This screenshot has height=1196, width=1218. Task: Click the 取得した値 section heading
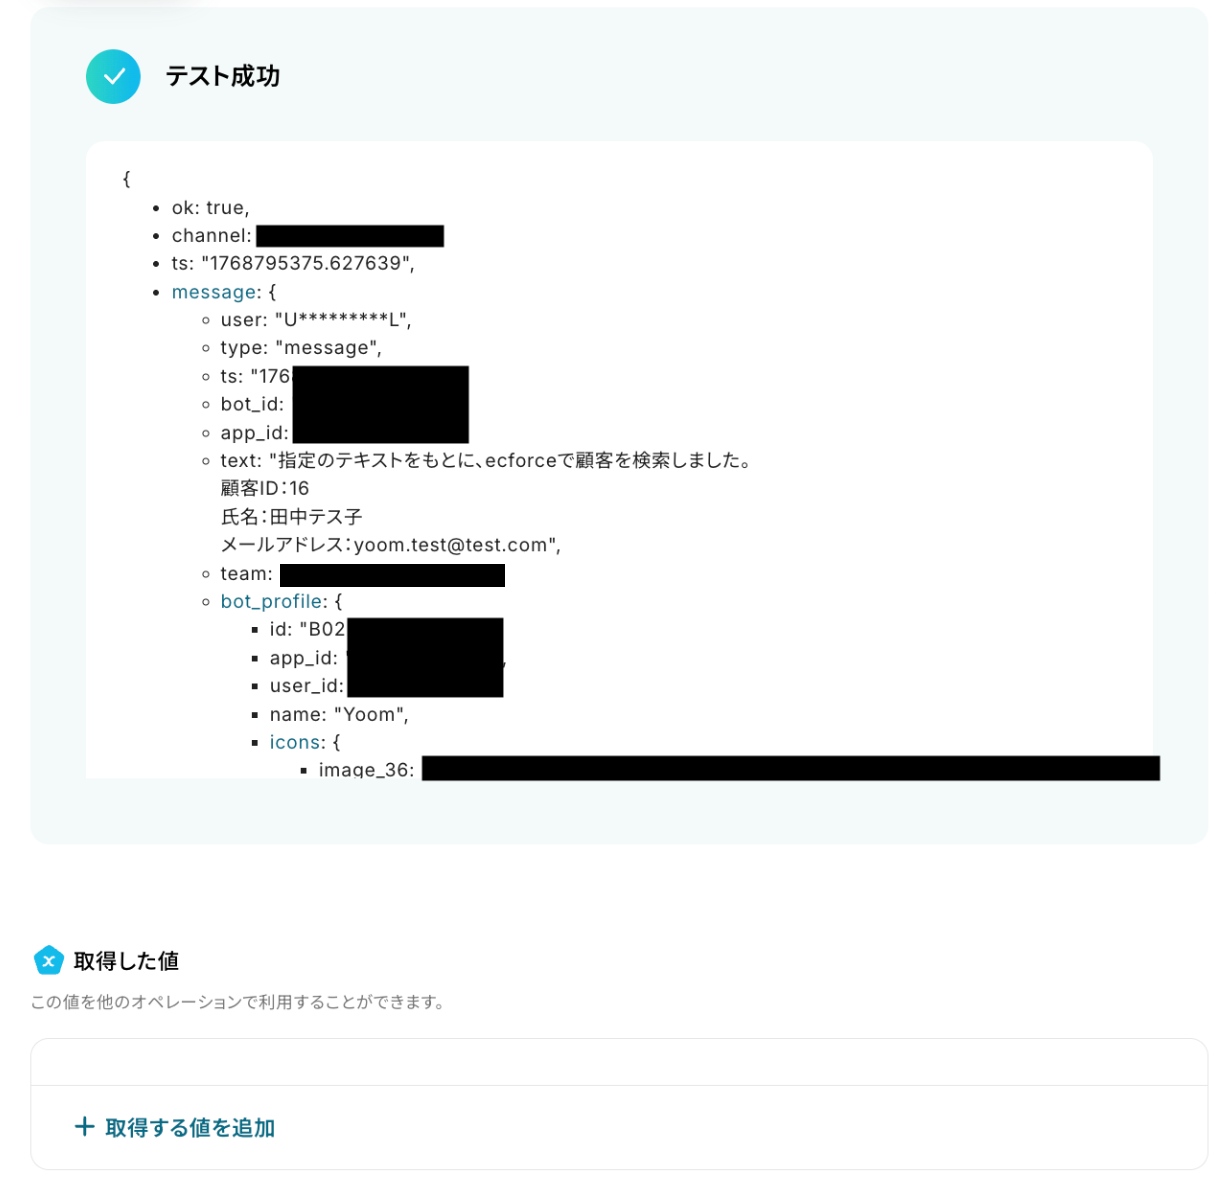126,961
